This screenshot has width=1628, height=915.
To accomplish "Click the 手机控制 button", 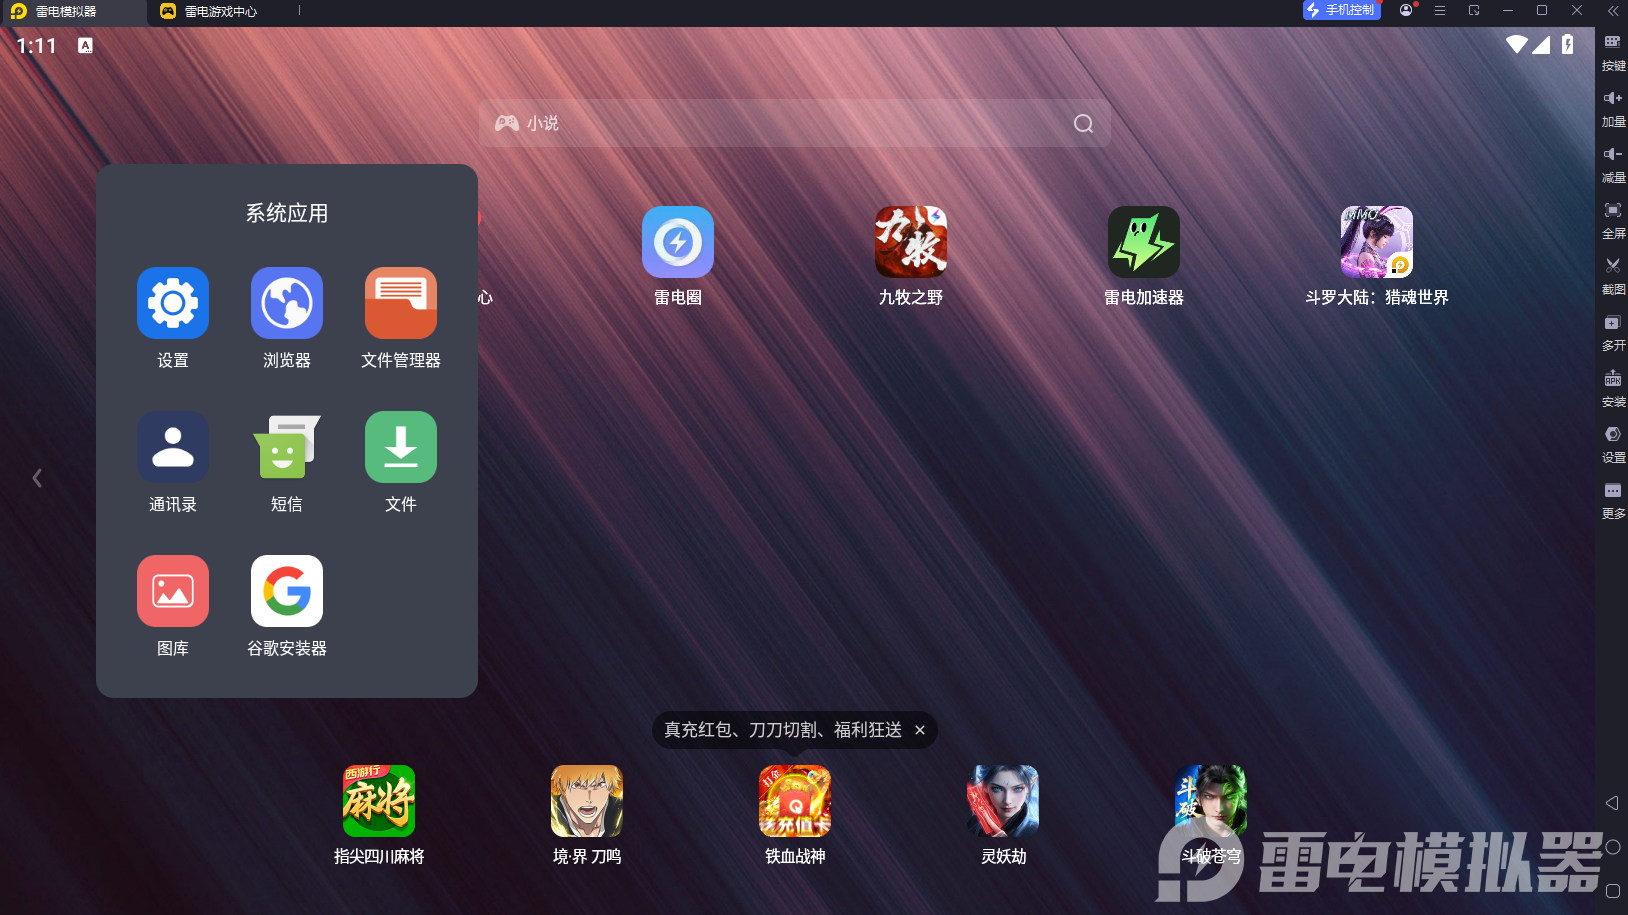I will tap(1341, 10).
